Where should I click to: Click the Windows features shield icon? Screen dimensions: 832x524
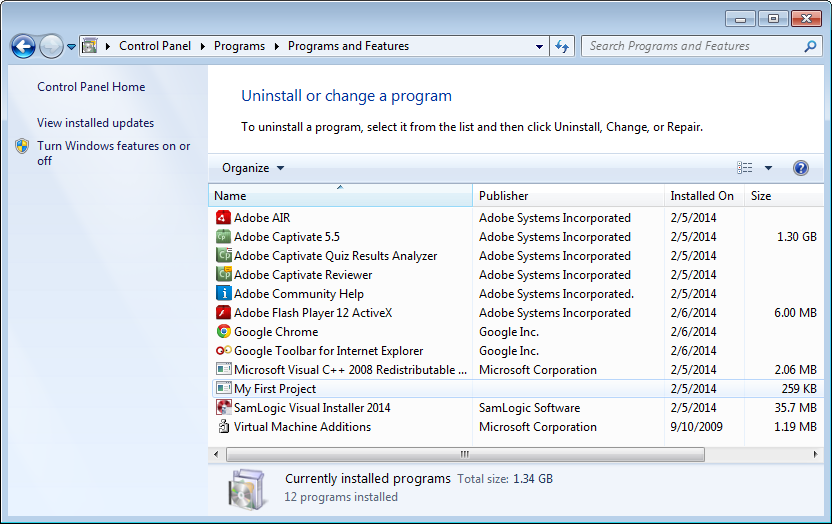click(x=22, y=146)
